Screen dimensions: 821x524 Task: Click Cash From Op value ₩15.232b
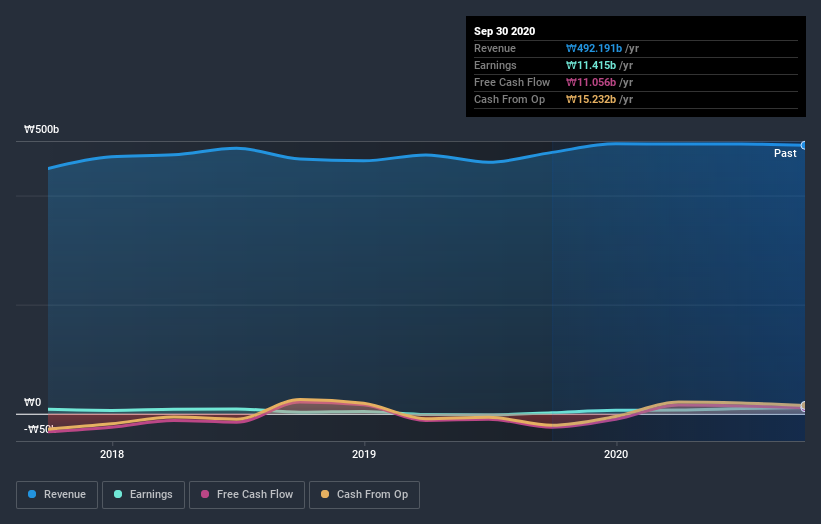(591, 99)
